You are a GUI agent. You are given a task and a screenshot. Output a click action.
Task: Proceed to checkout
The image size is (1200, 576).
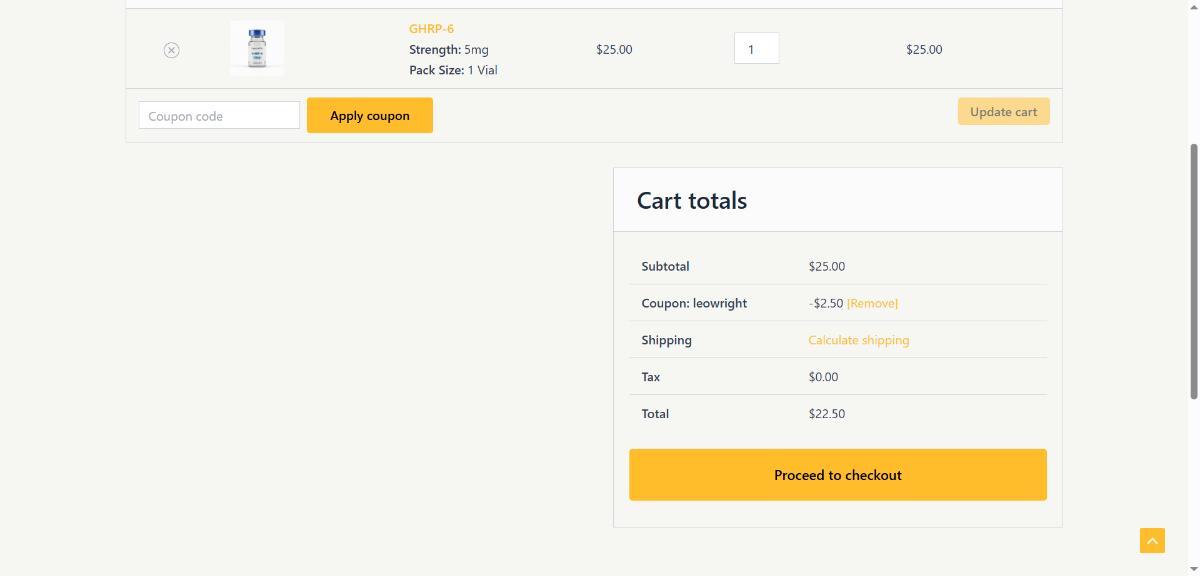(x=837, y=475)
